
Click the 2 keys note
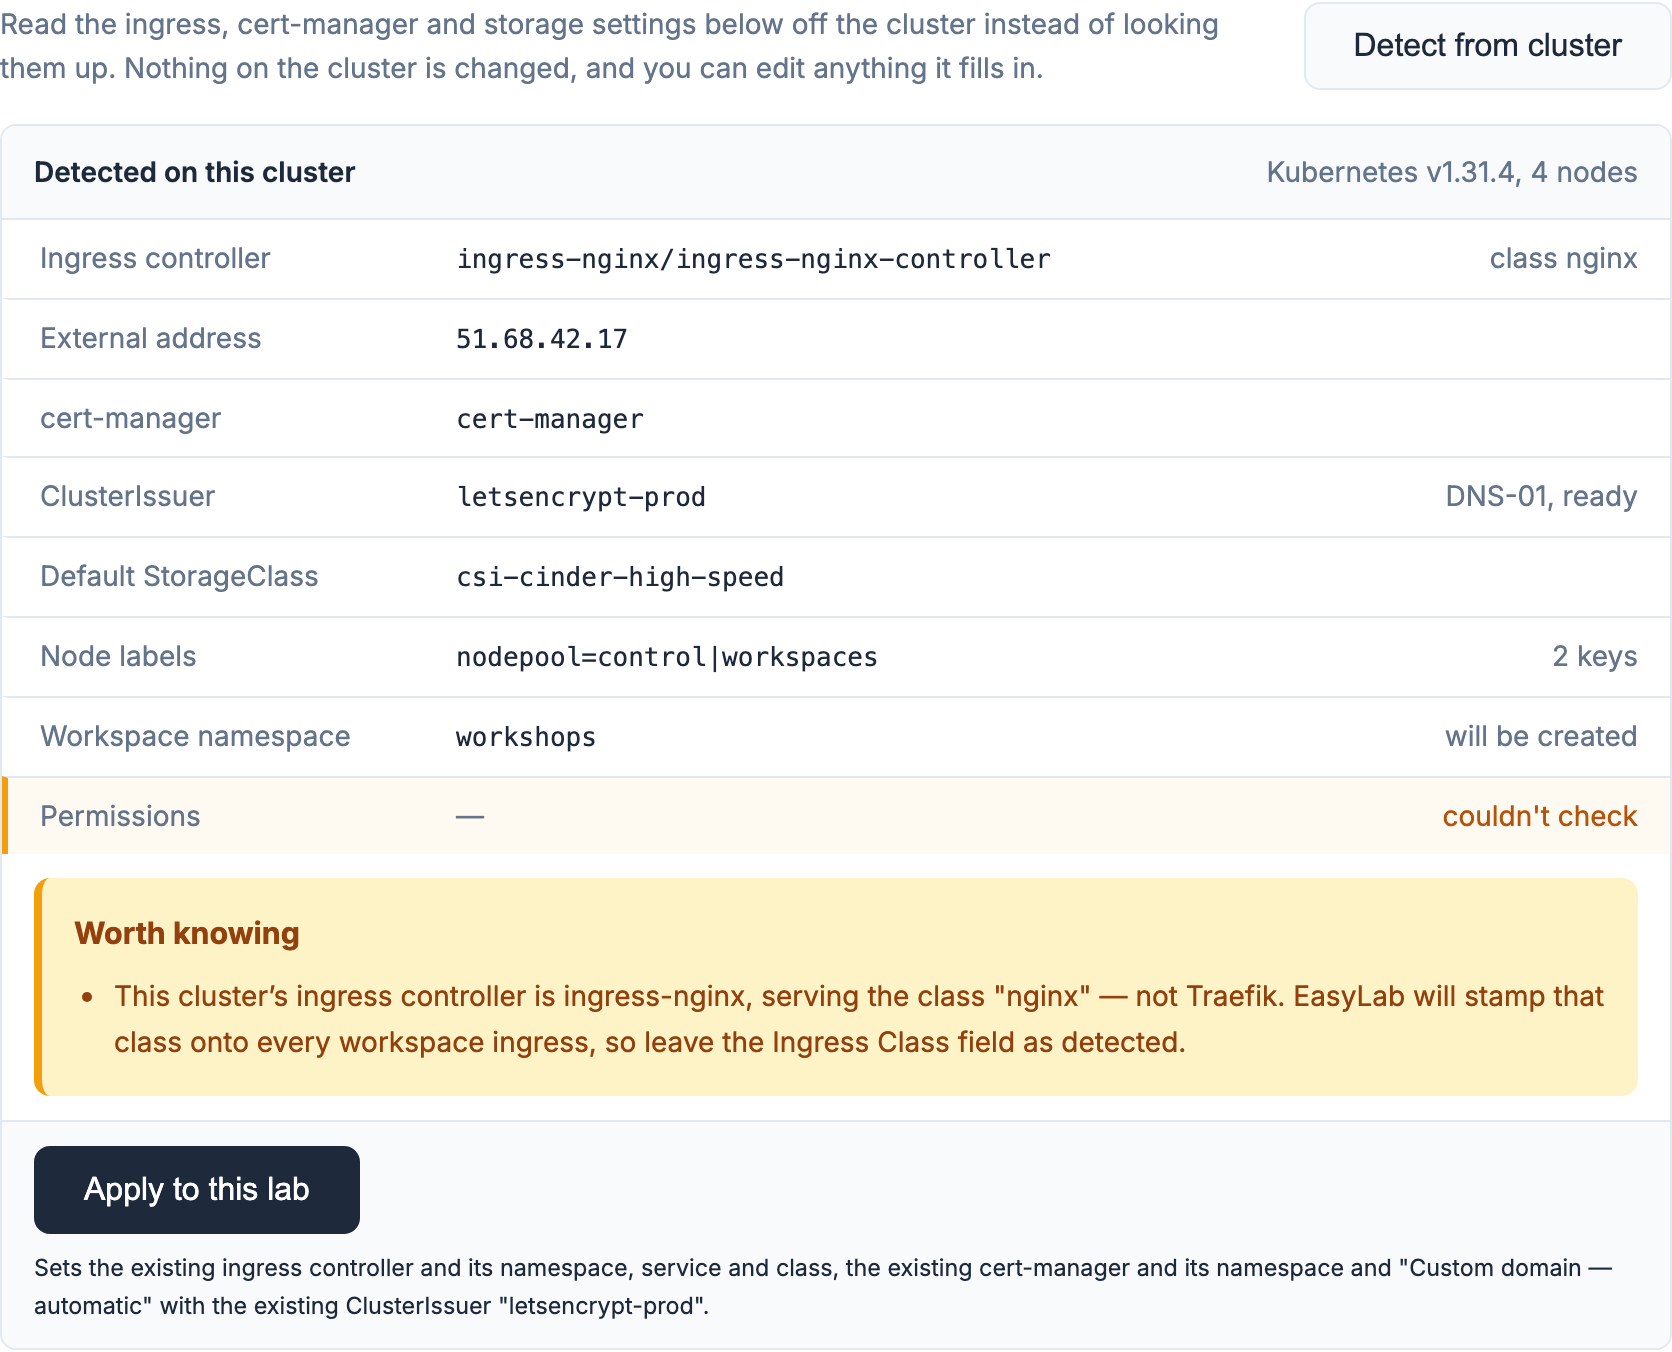click(x=1594, y=656)
